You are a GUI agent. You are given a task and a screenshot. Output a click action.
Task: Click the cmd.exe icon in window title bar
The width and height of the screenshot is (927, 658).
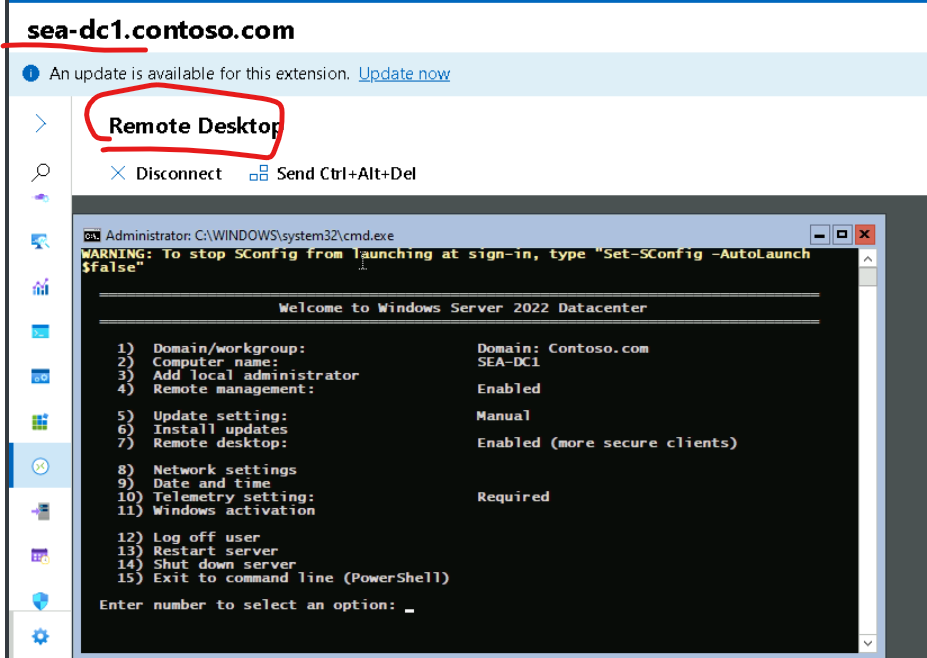[x=92, y=235]
